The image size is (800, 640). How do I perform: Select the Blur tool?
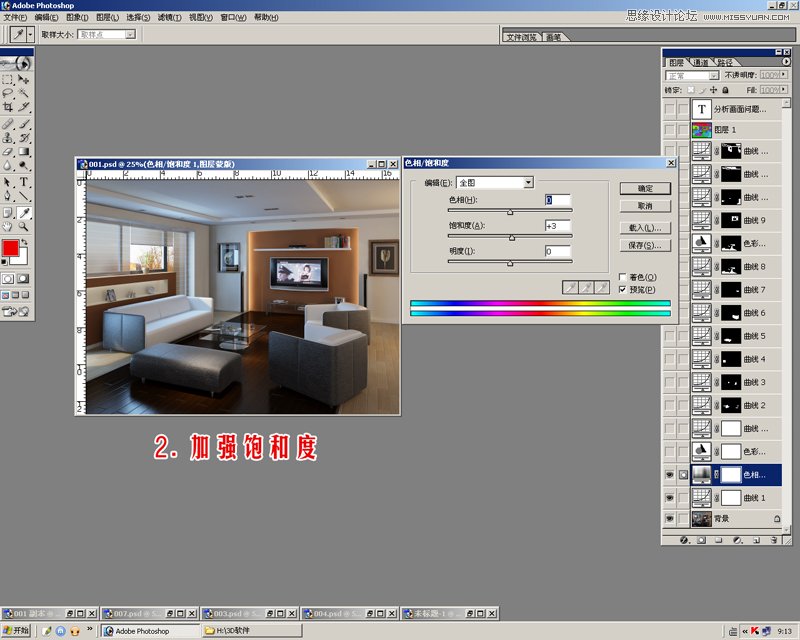point(8,165)
